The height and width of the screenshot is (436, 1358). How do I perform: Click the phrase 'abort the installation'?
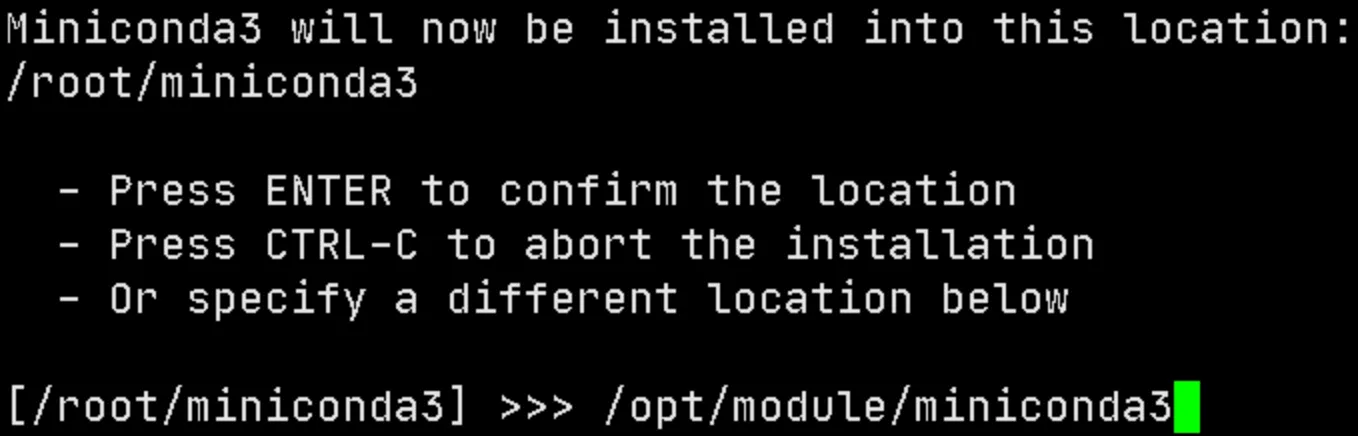point(809,244)
